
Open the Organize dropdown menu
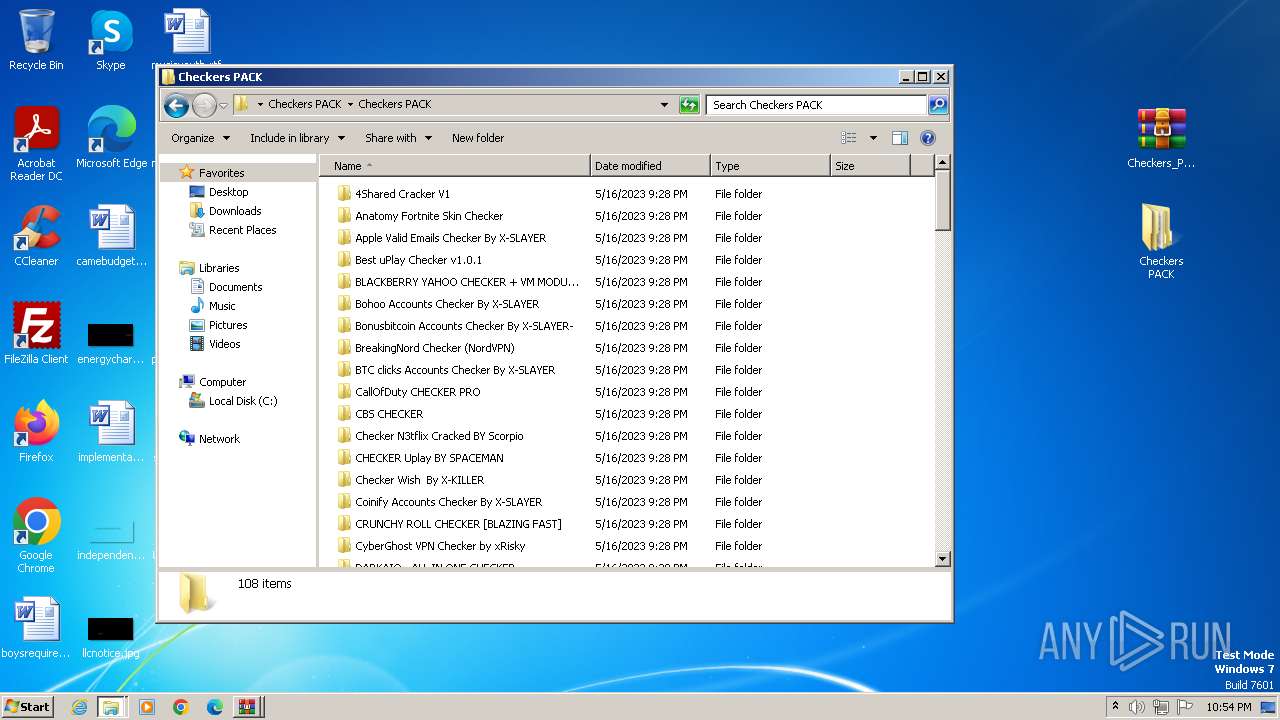point(200,138)
